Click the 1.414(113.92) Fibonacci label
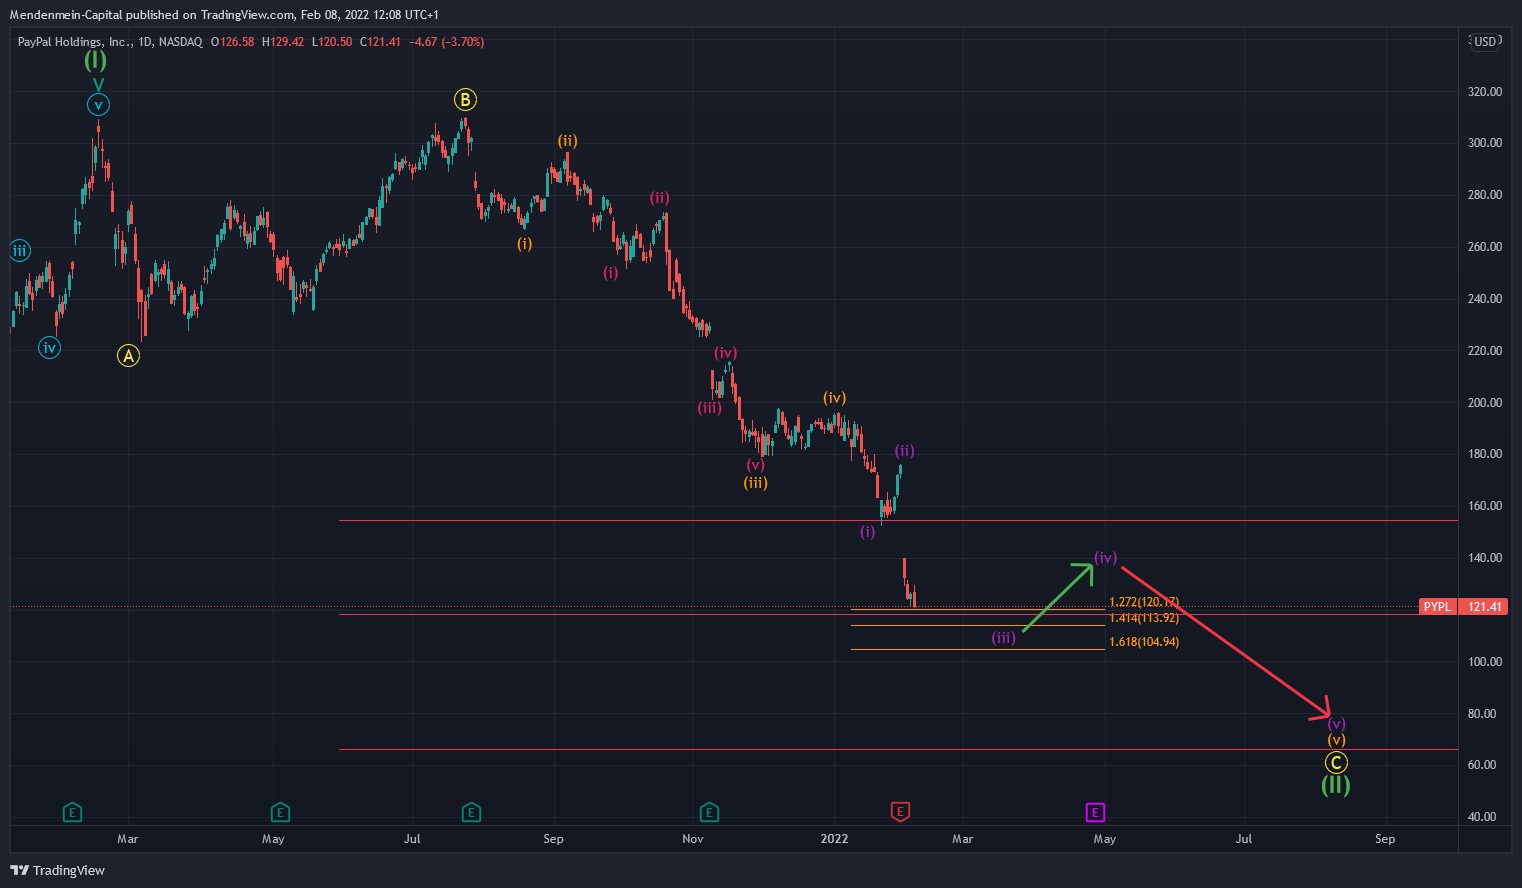Image resolution: width=1522 pixels, height=888 pixels. (1144, 618)
